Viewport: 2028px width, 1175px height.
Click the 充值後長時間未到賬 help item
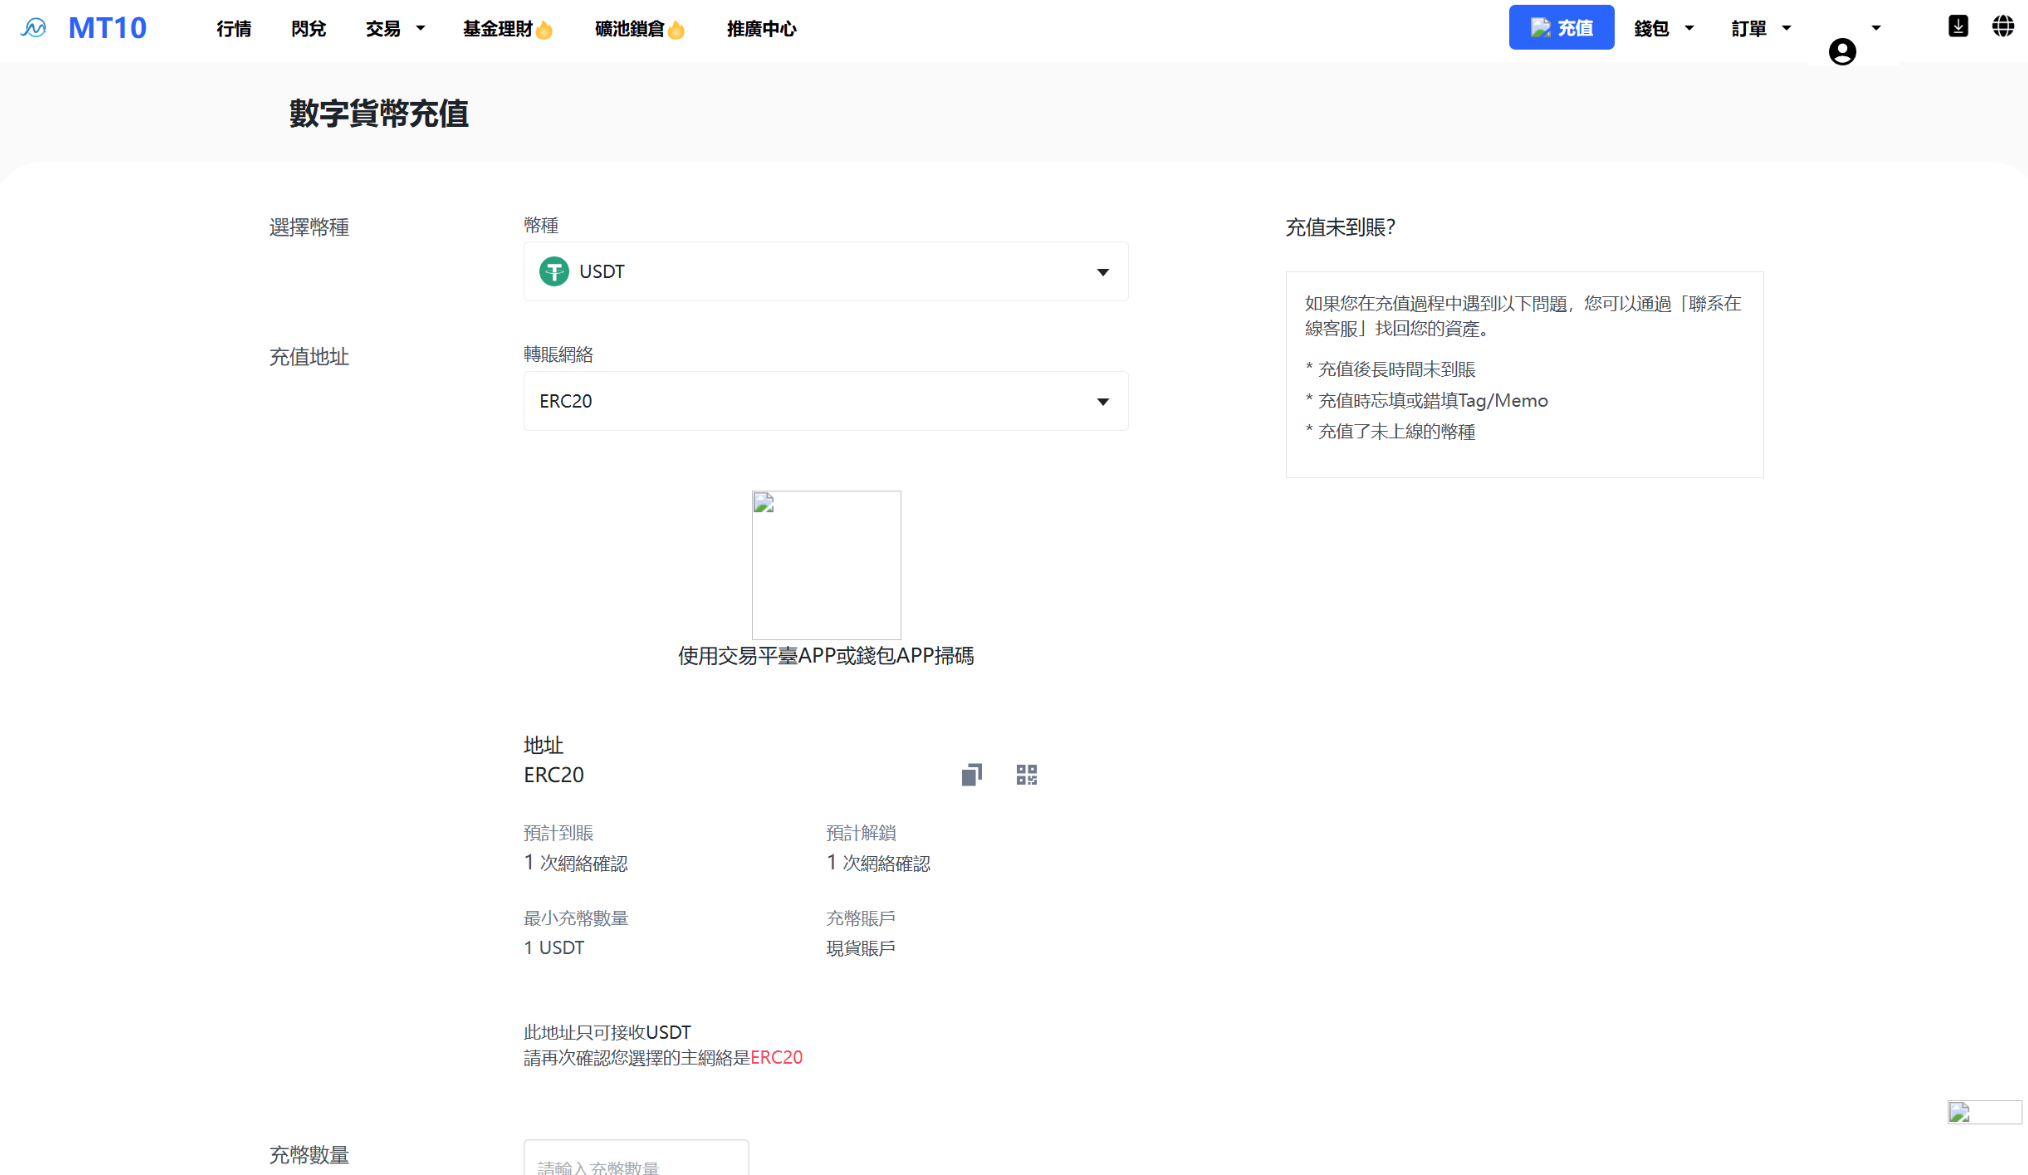pos(1390,370)
